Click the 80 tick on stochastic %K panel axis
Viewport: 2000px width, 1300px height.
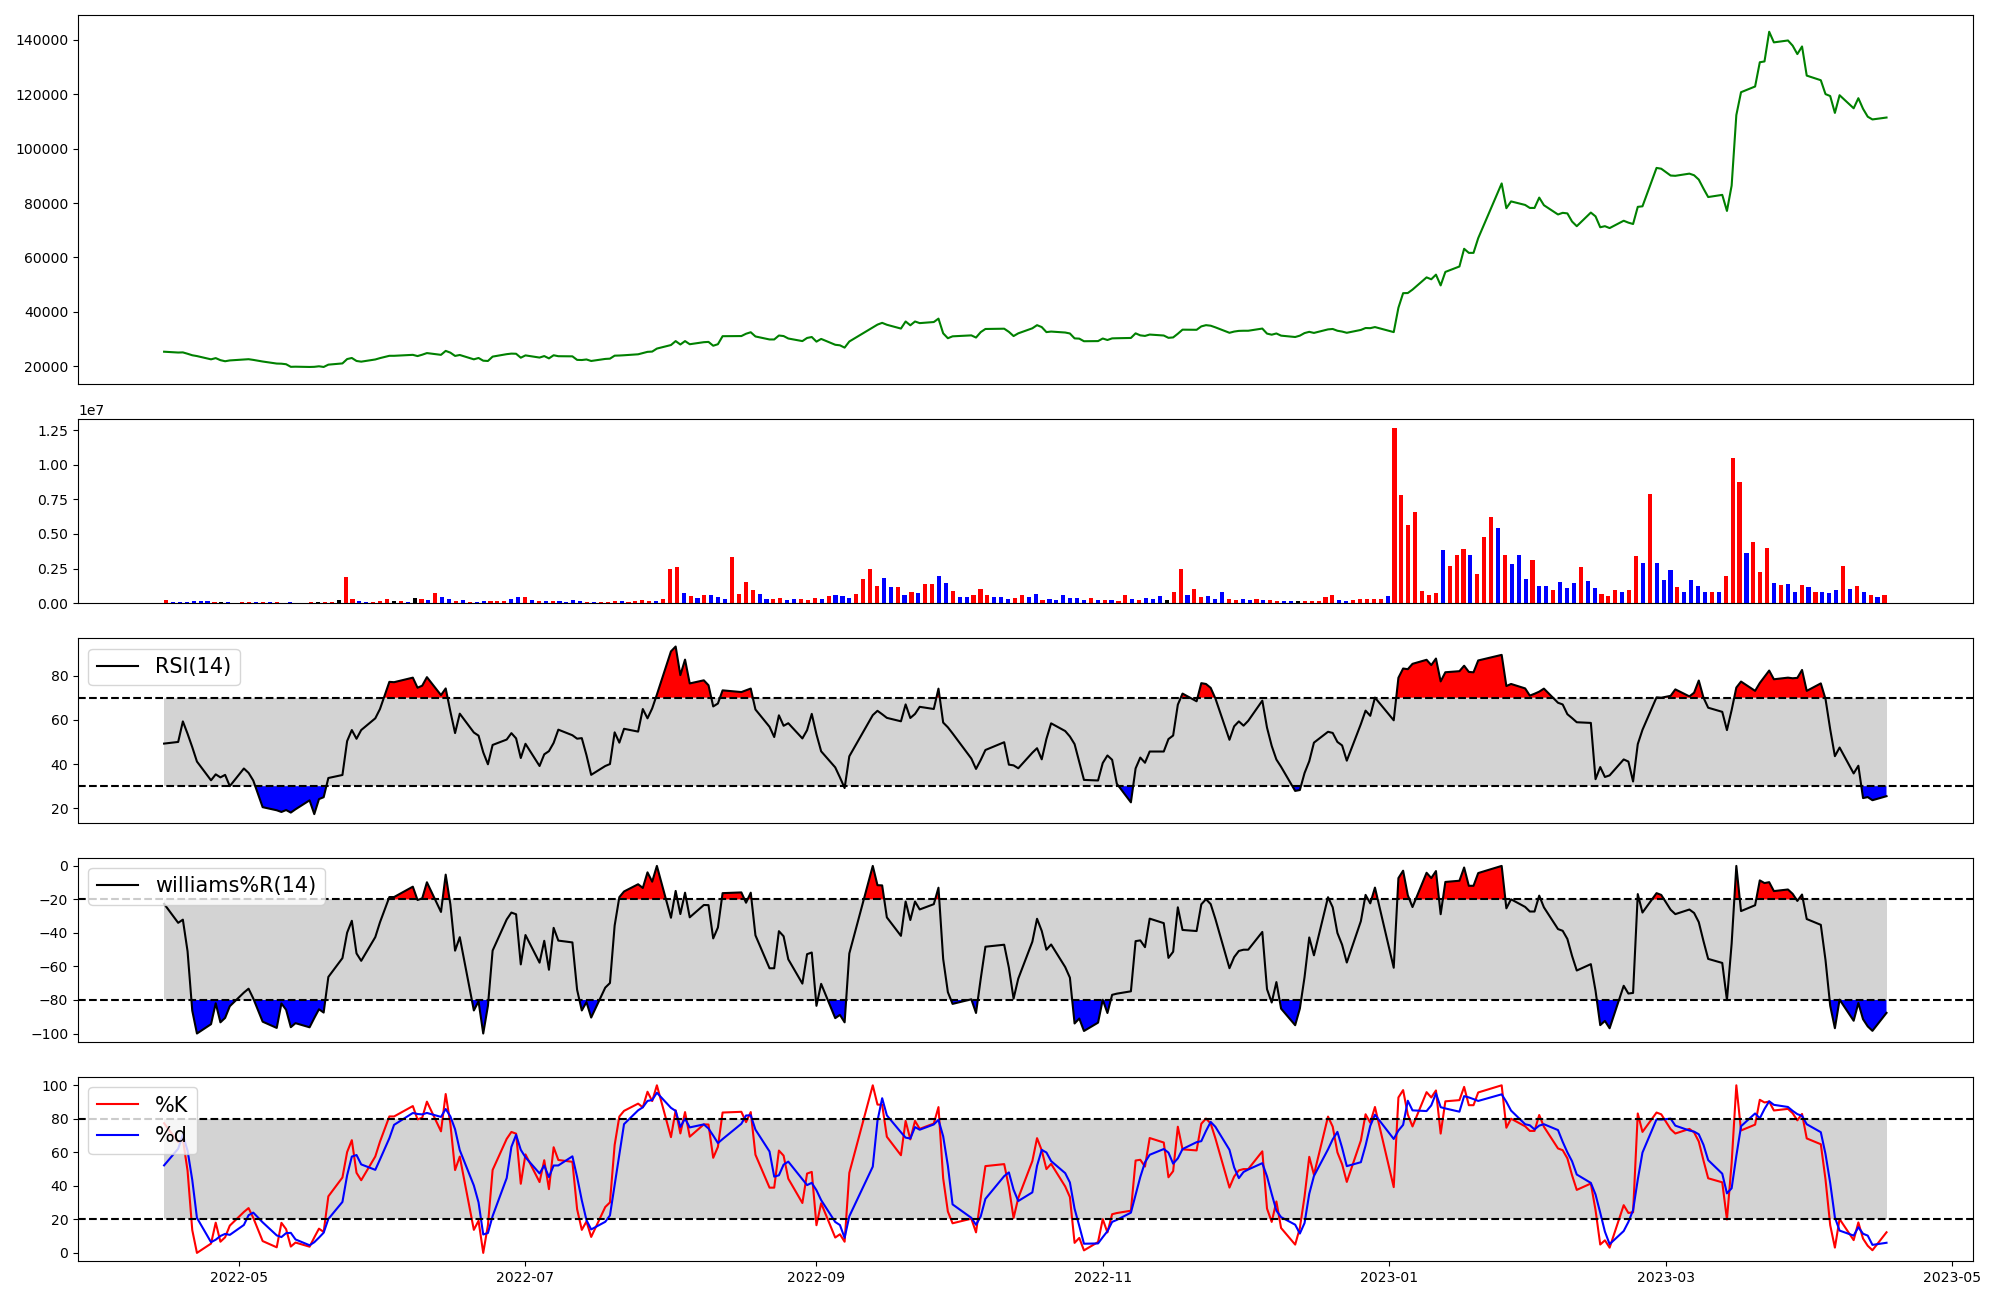point(60,1120)
